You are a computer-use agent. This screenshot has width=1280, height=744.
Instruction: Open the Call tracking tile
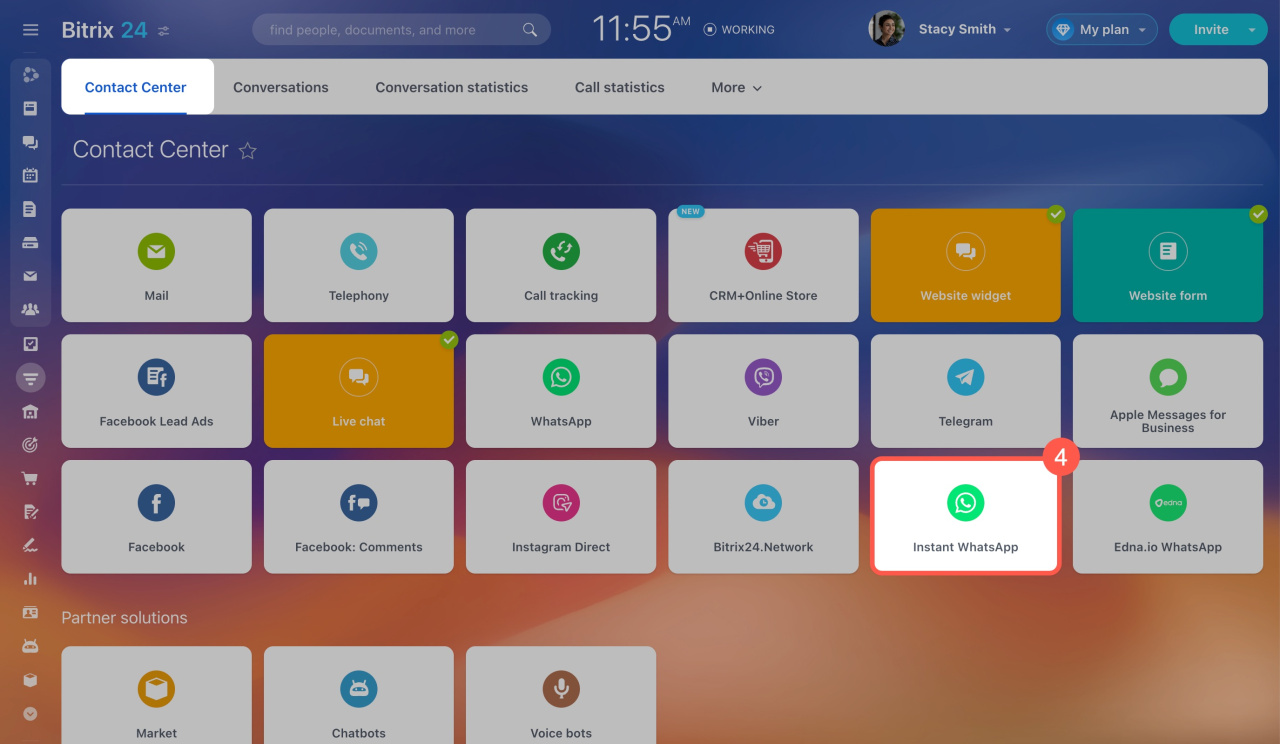(561, 265)
